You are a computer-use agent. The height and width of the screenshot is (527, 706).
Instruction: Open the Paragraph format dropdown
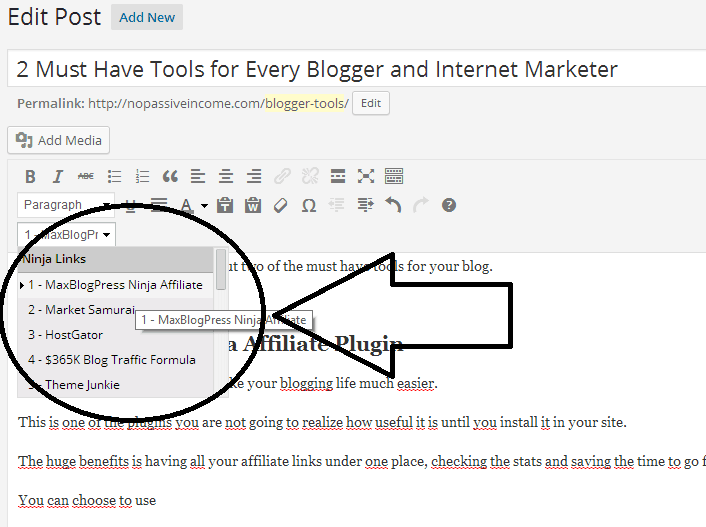pyautogui.click(x=66, y=205)
